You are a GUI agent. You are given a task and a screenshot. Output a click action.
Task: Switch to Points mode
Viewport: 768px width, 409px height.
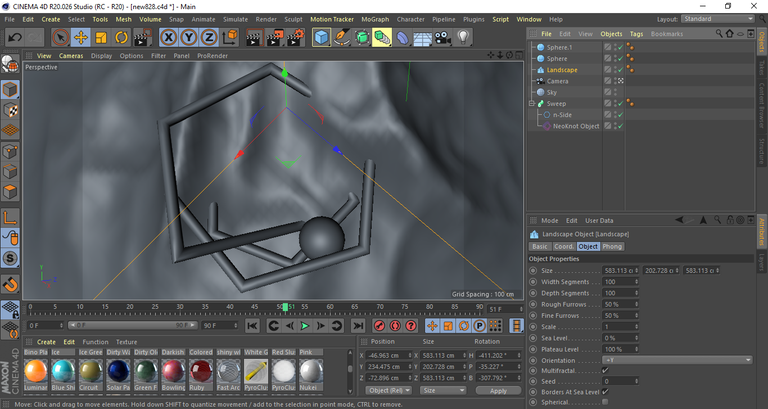click(x=10, y=151)
